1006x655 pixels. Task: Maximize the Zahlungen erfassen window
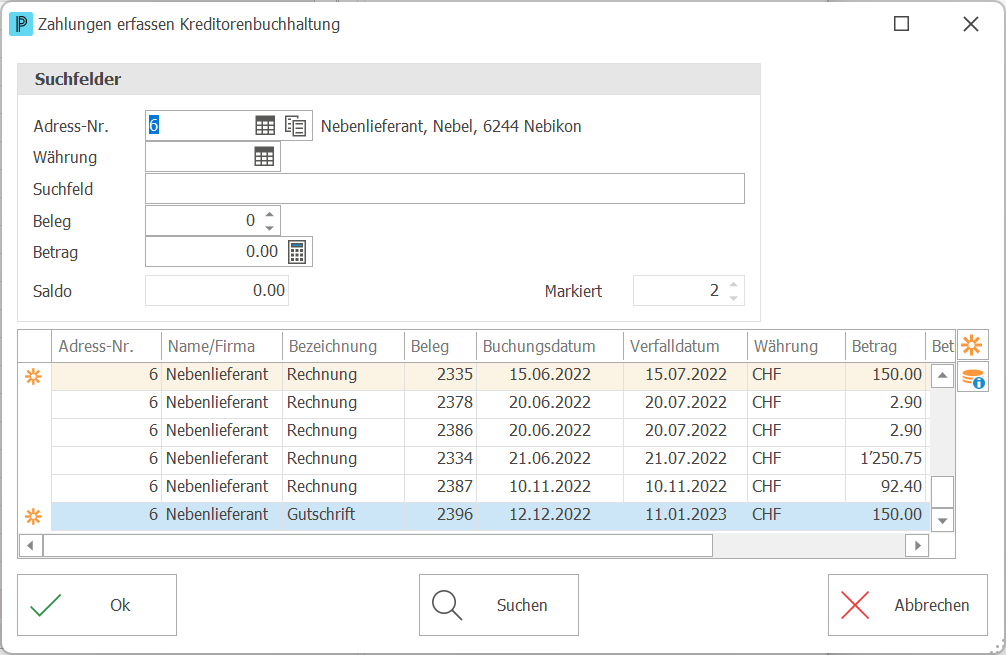pyautogui.click(x=901, y=24)
